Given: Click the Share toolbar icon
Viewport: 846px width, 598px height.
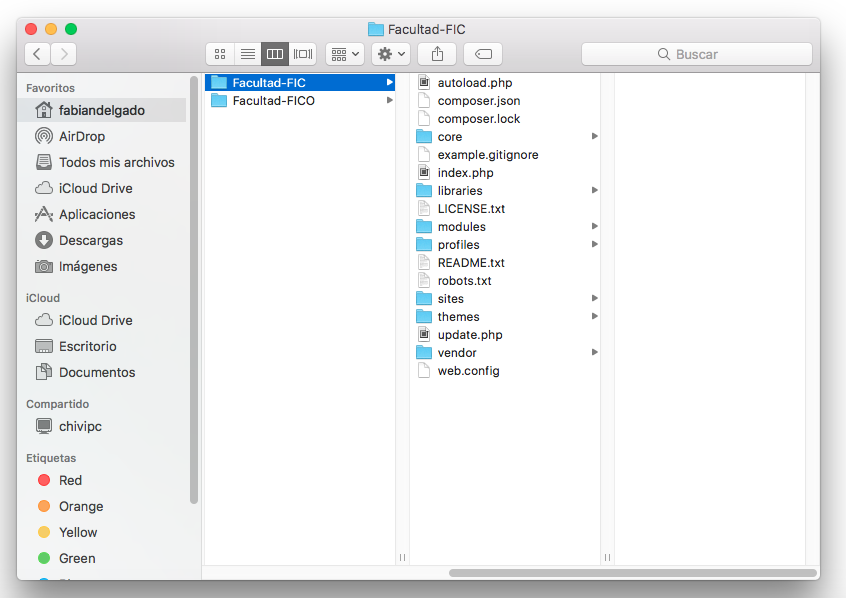Looking at the screenshot, I should (x=437, y=54).
